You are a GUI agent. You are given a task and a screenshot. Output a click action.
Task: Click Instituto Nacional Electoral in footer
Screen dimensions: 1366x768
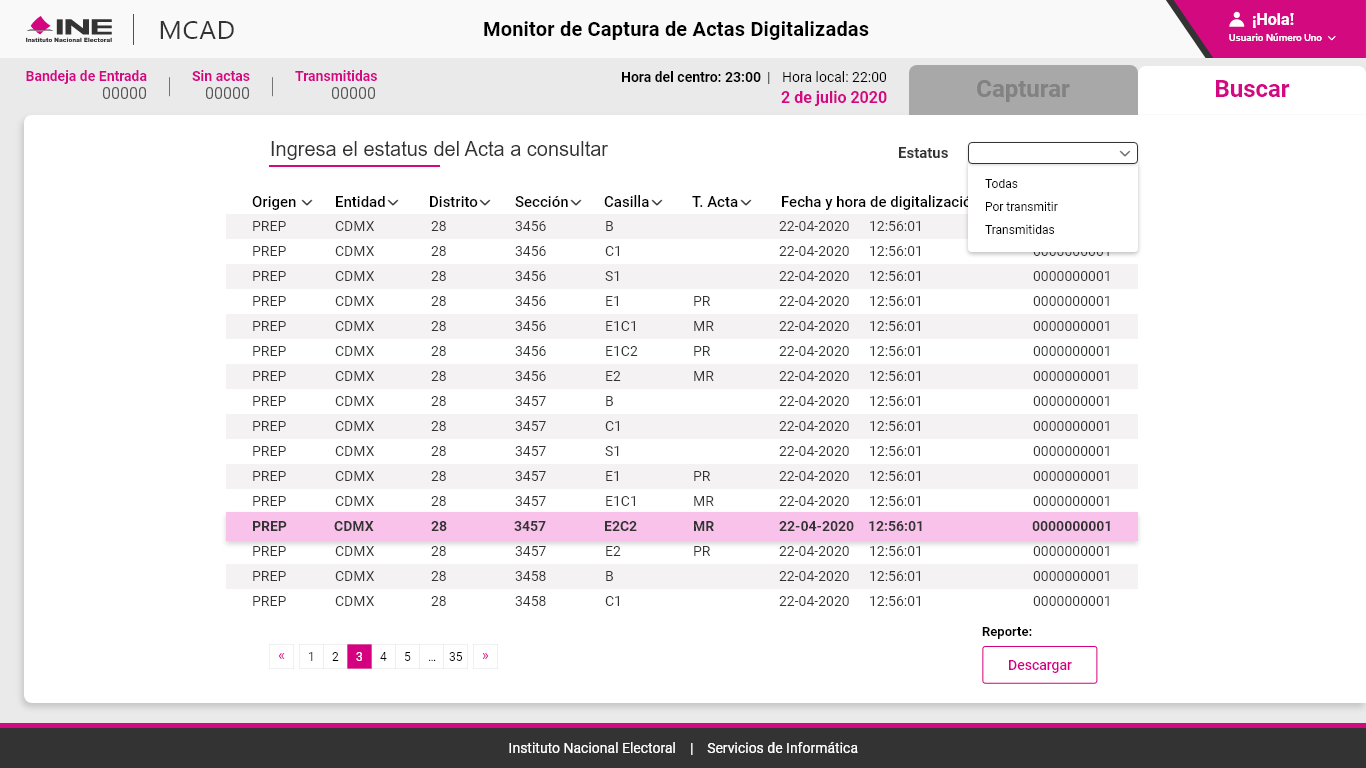click(592, 748)
